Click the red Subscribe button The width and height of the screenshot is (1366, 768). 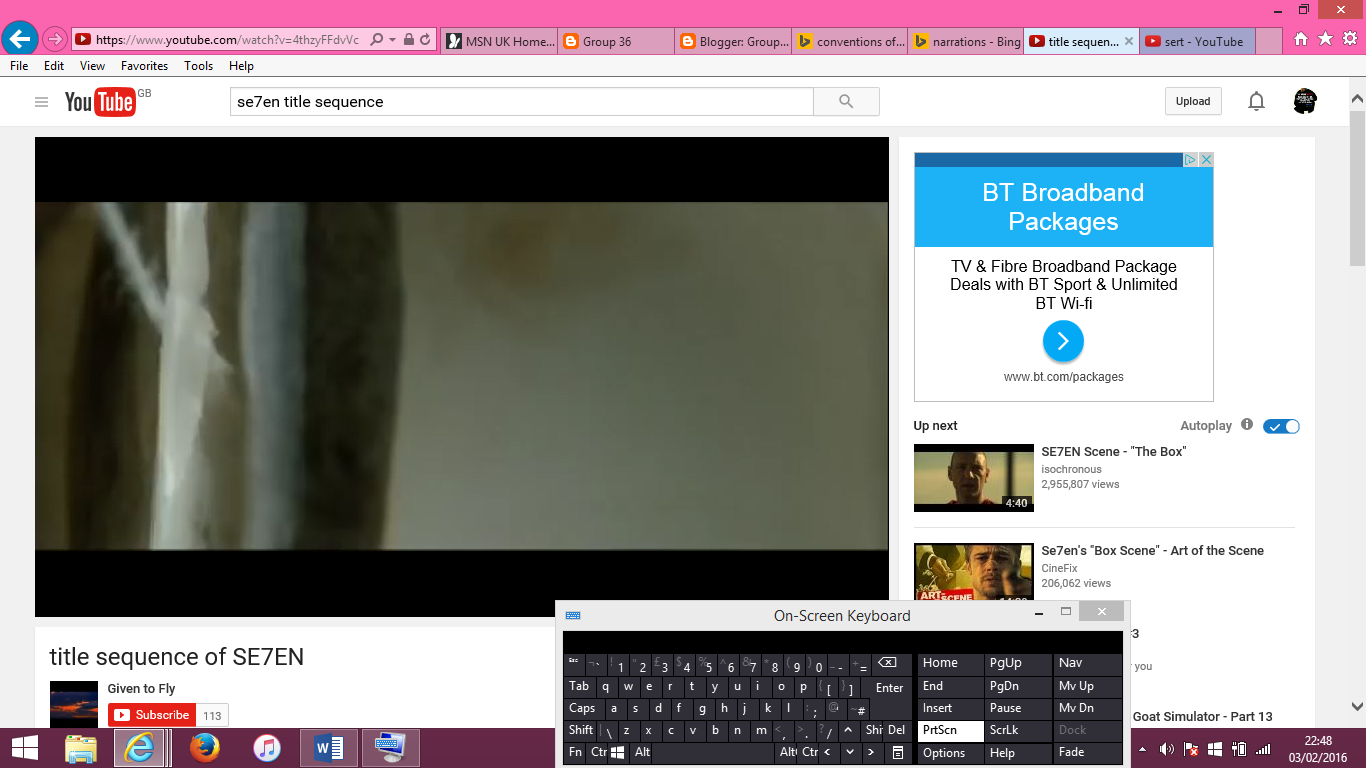[152, 715]
